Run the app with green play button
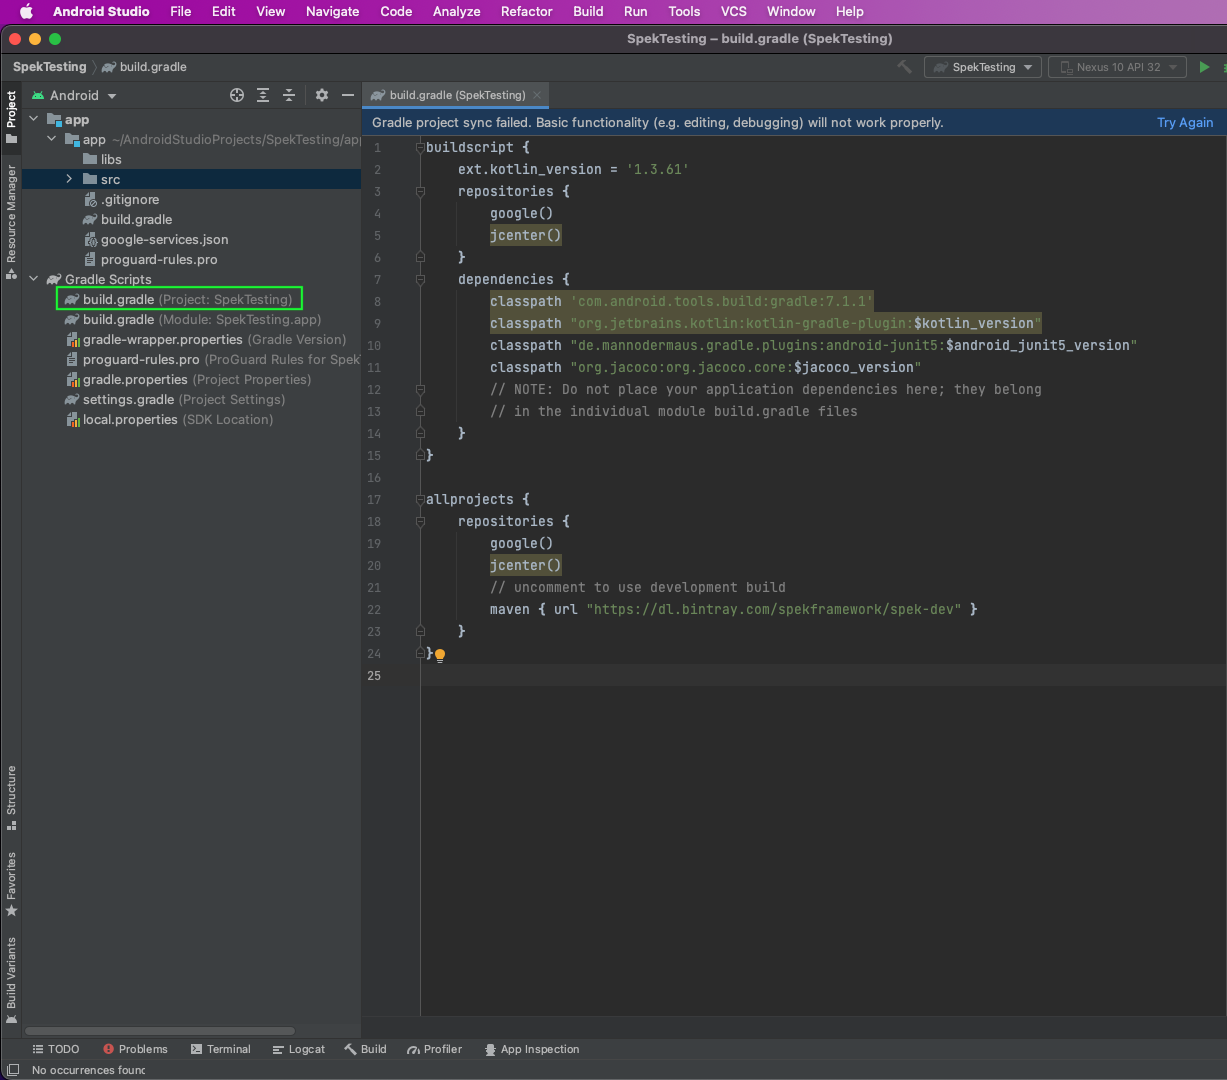The height and width of the screenshot is (1080, 1227). pyautogui.click(x=1204, y=67)
